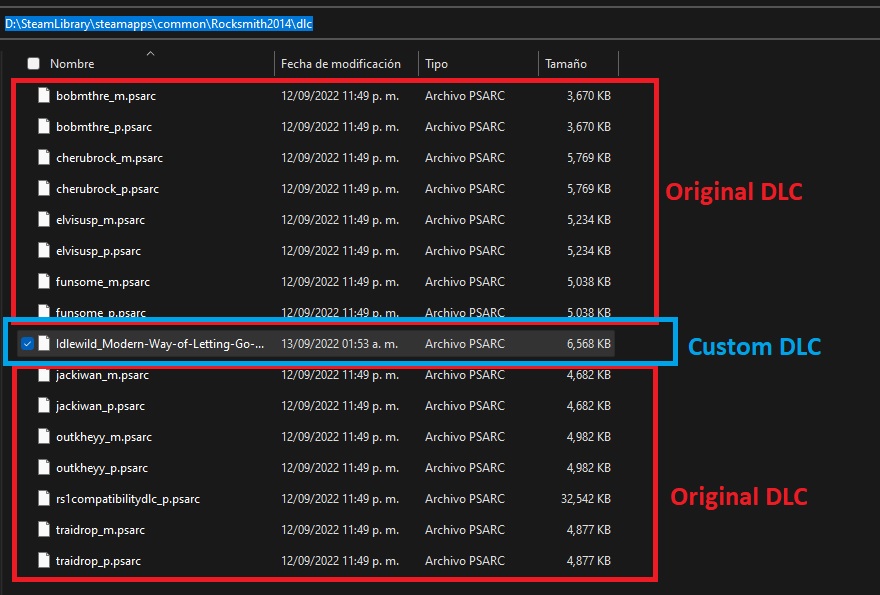Toggle the select-all checkbox in header
The image size is (880, 595).
(x=34, y=64)
